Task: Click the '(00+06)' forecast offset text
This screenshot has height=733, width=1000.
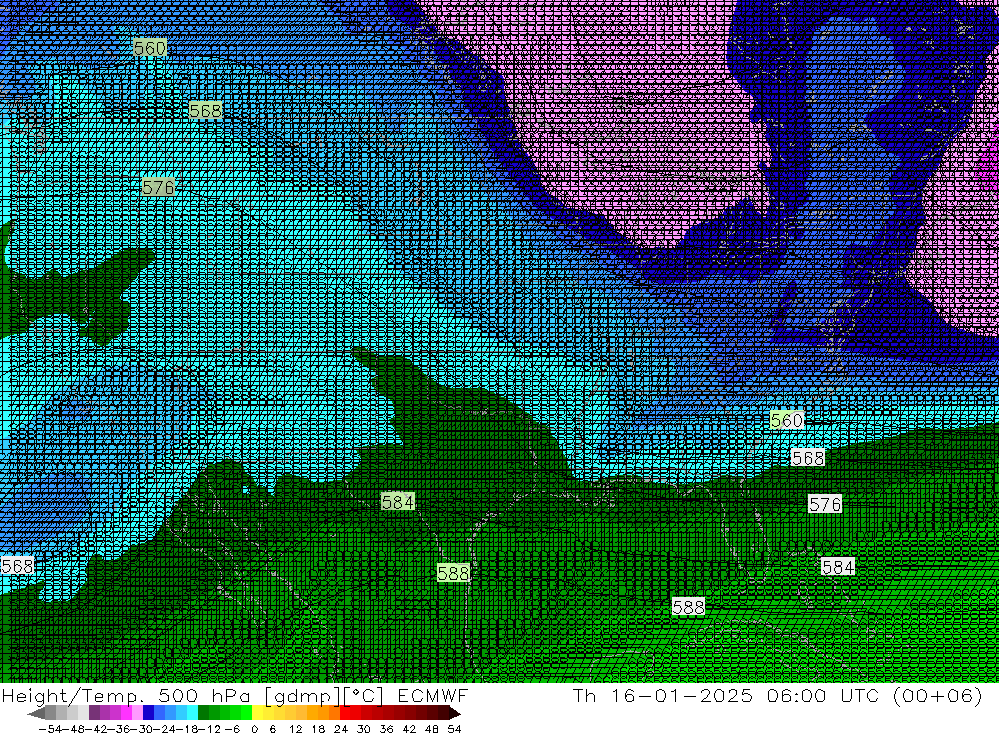Action: pyautogui.click(x=937, y=696)
